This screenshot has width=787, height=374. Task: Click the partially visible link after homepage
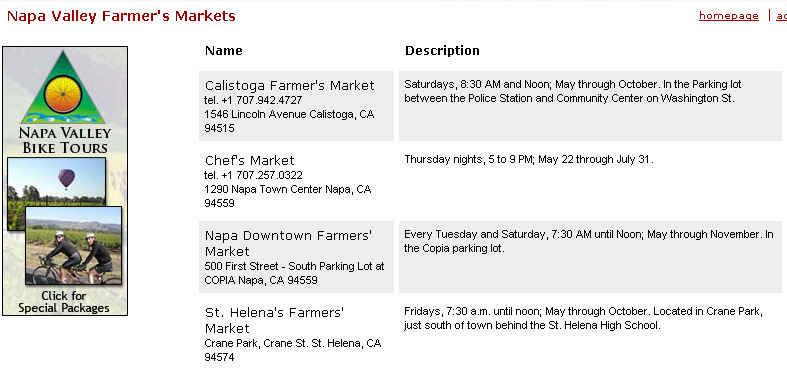(x=781, y=16)
